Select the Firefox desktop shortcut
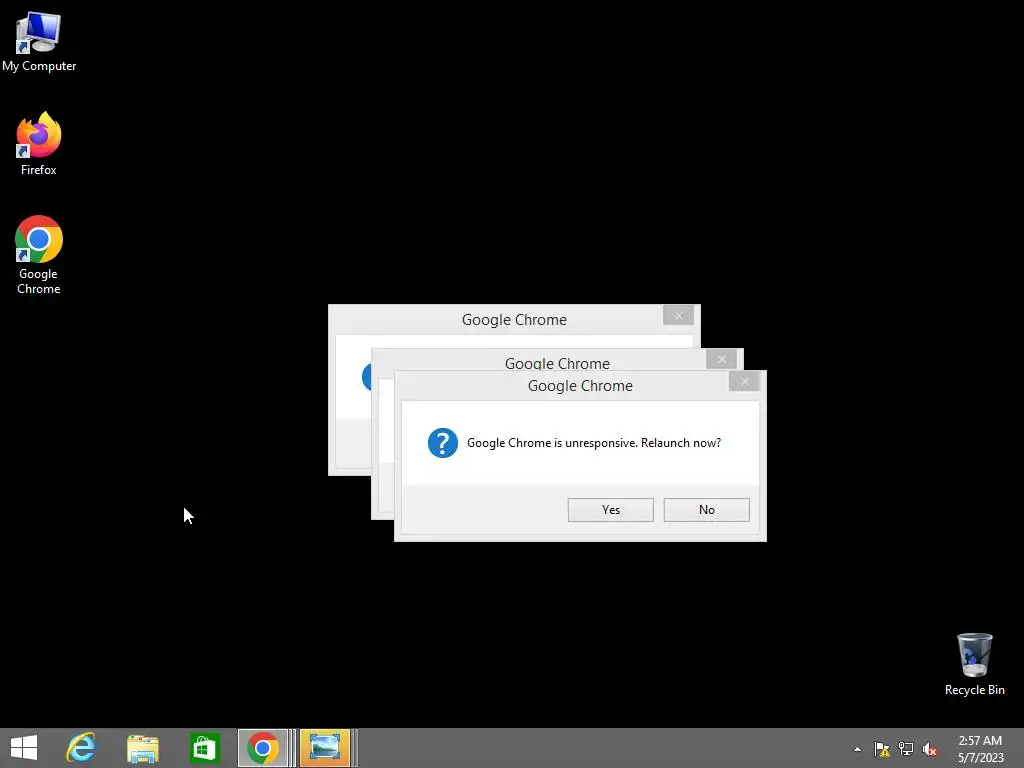Viewport: 1024px width, 768px height. [39, 144]
